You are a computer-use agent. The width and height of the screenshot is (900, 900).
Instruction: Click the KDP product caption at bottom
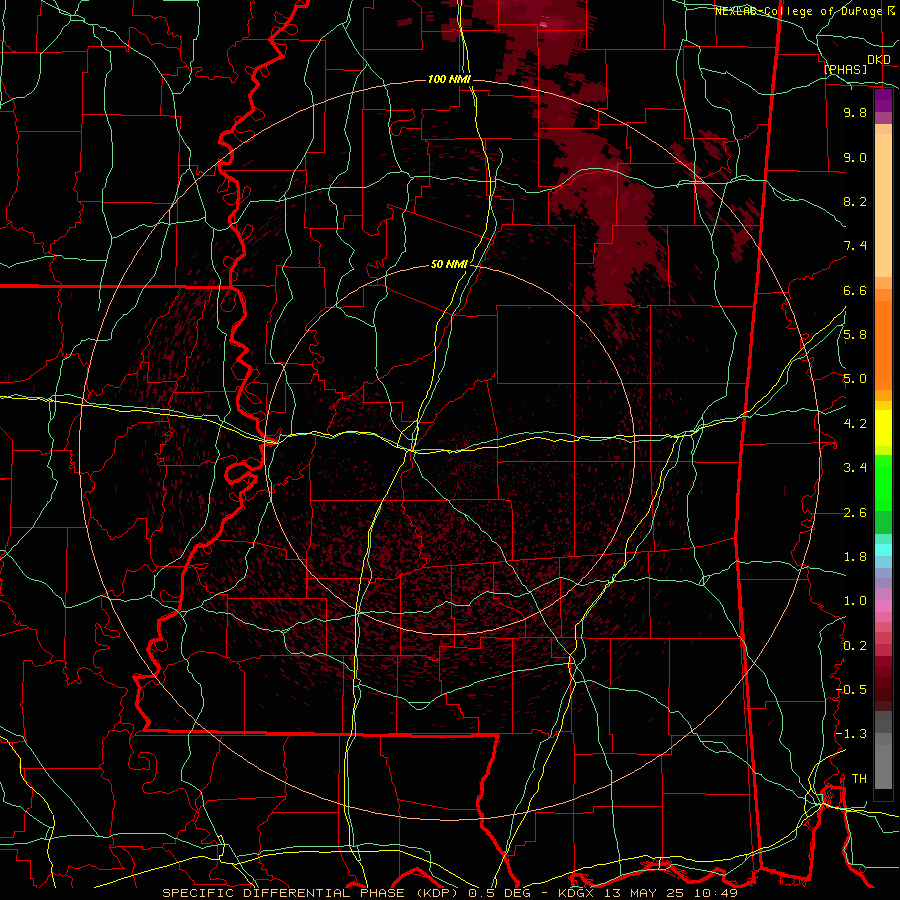point(450,893)
